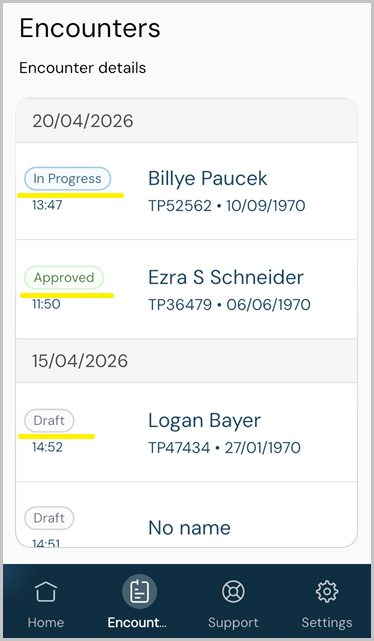Go to the Settings tab label
Screen dimensions: 374x641
[x=327, y=623]
